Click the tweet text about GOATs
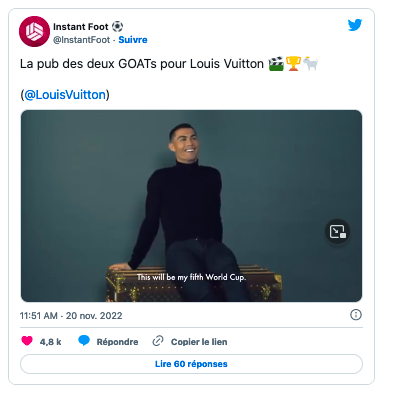The width and height of the screenshot is (393, 403). (x=169, y=64)
